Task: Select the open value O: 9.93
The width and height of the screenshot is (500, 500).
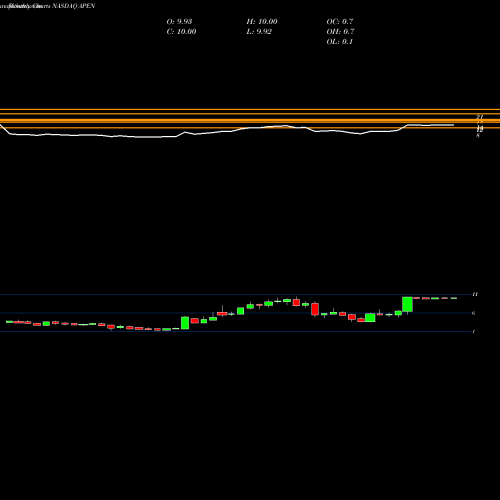Action: [179, 22]
